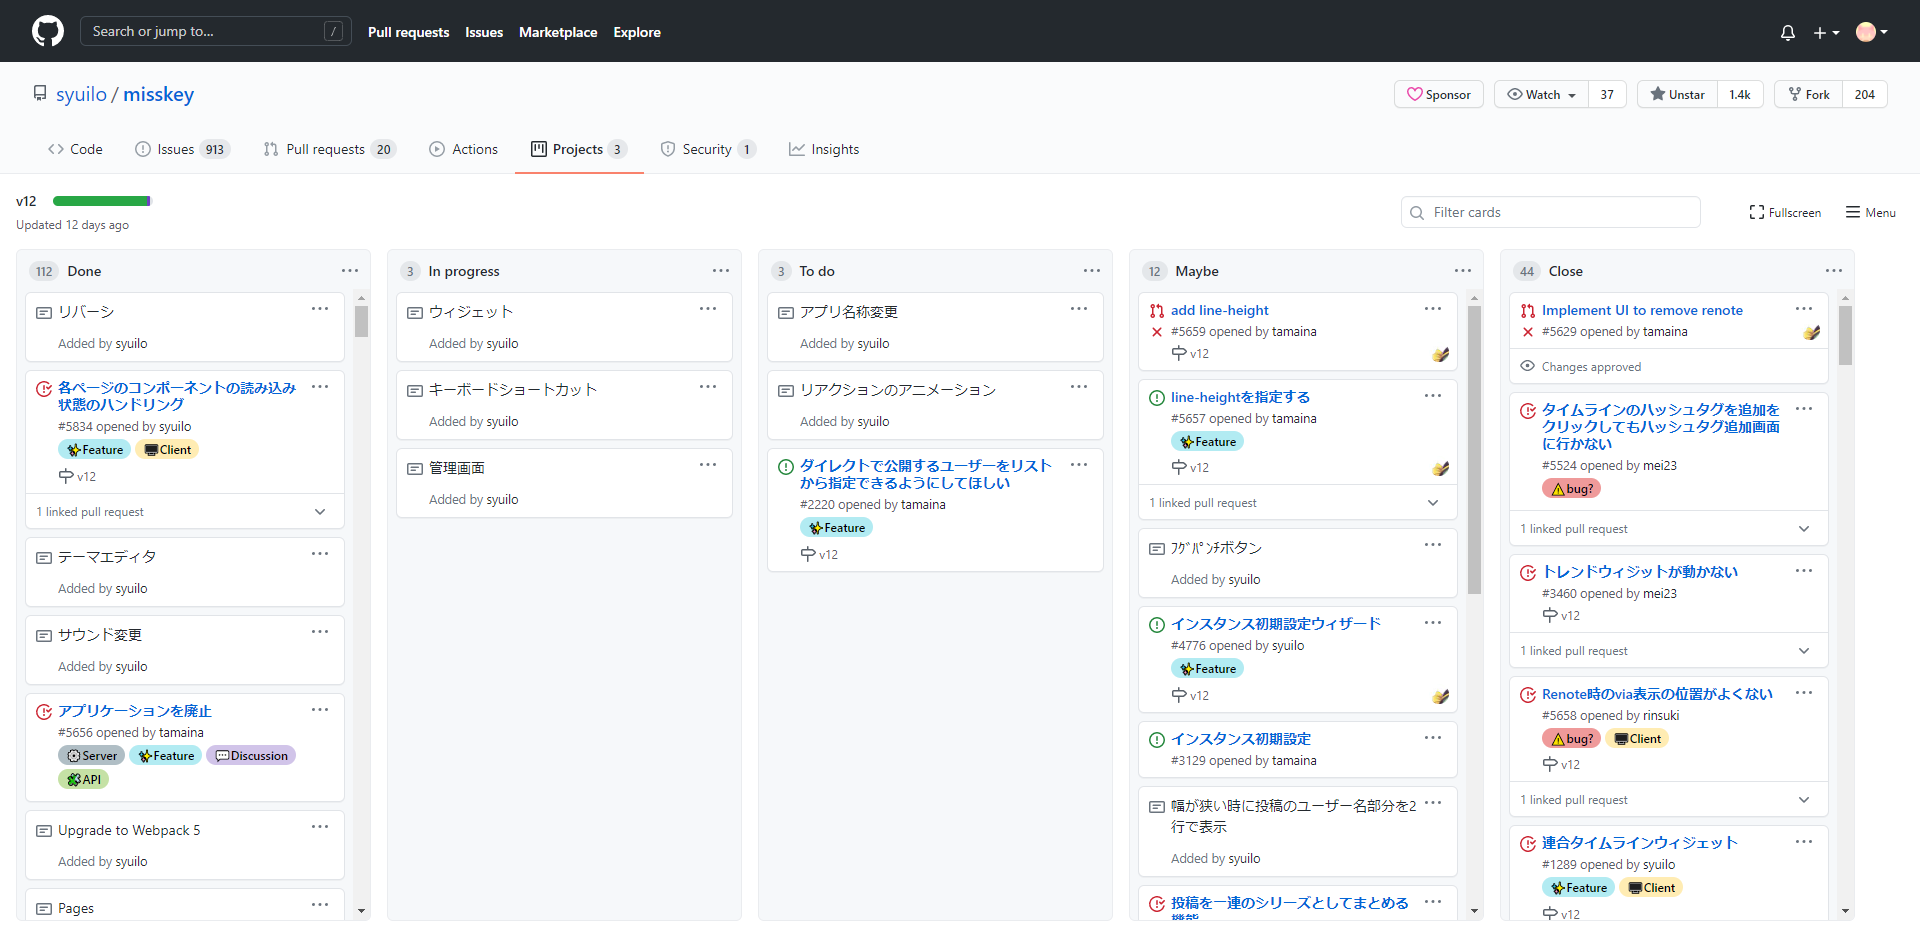
Task: Click the bug? label on #5524 card
Action: click(x=1572, y=489)
